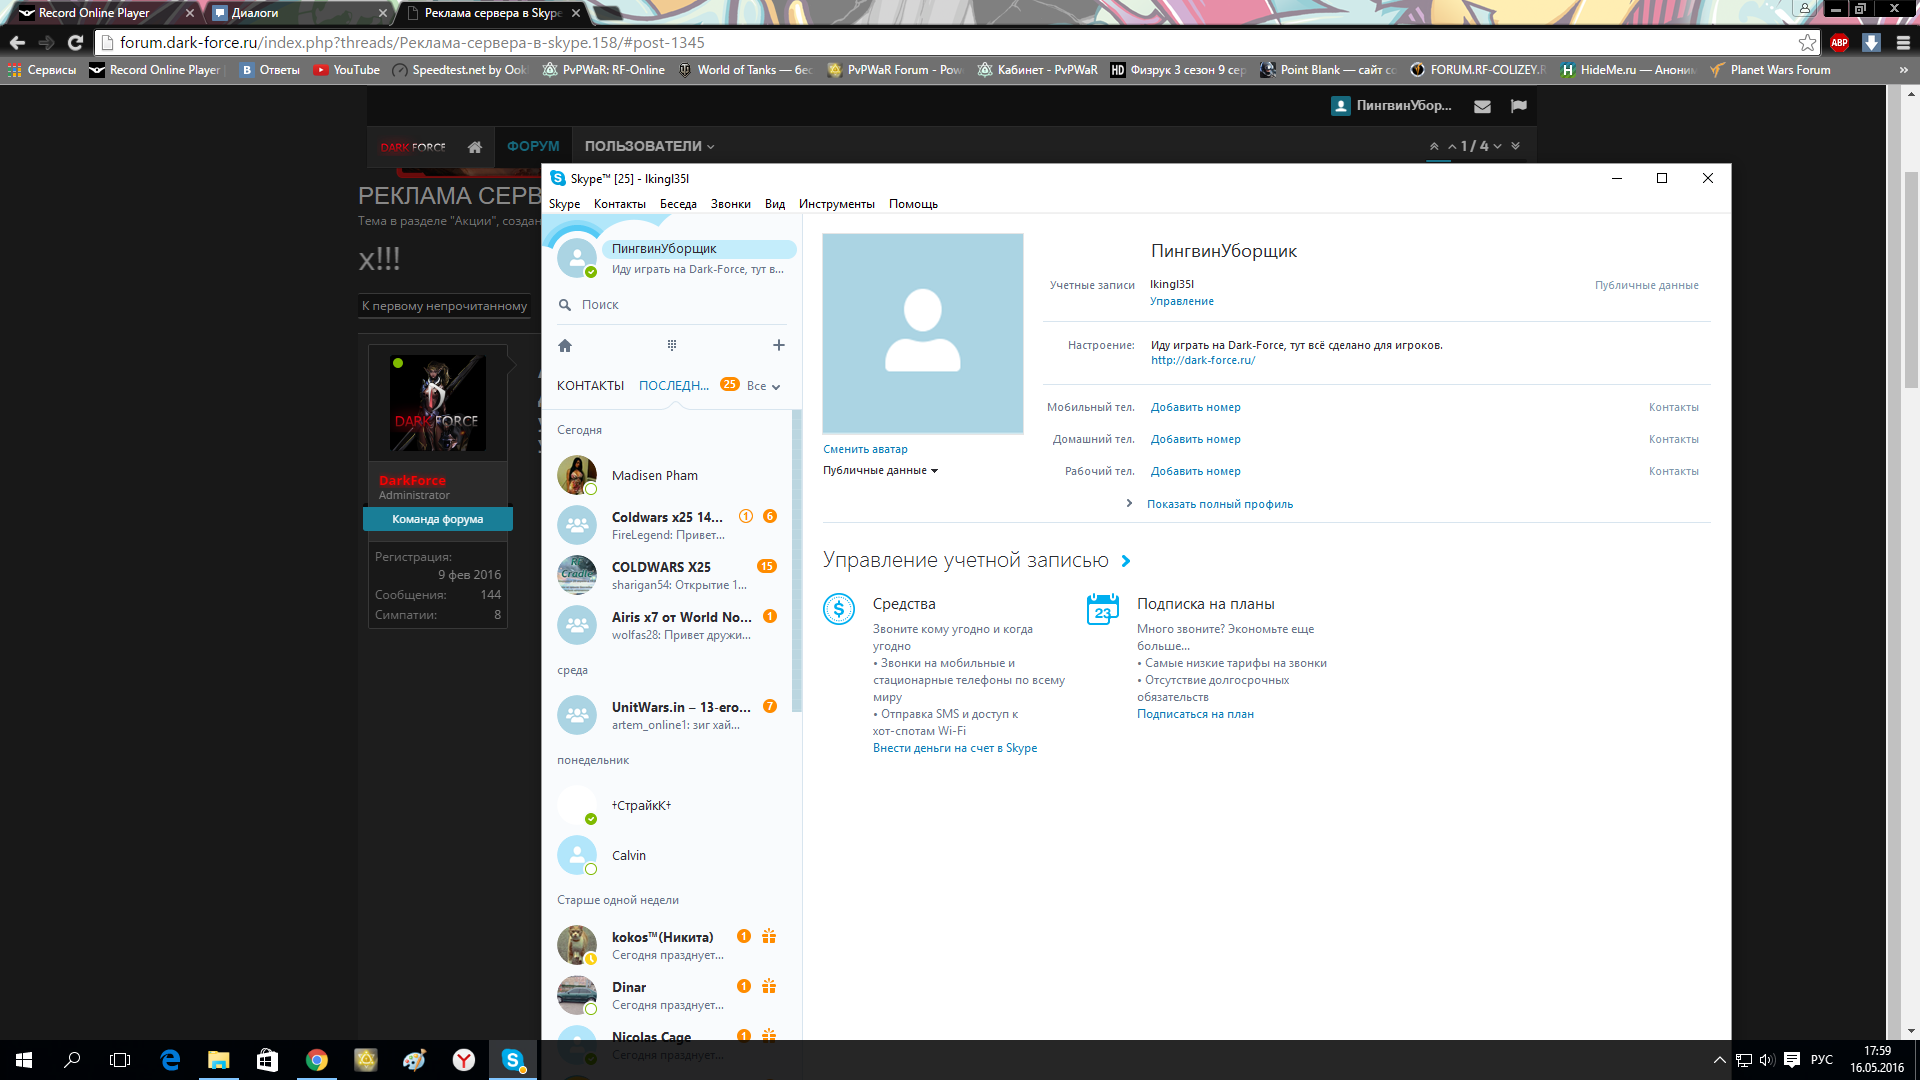Click gift icon next to kokos
The image size is (1920, 1080).
click(769, 937)
